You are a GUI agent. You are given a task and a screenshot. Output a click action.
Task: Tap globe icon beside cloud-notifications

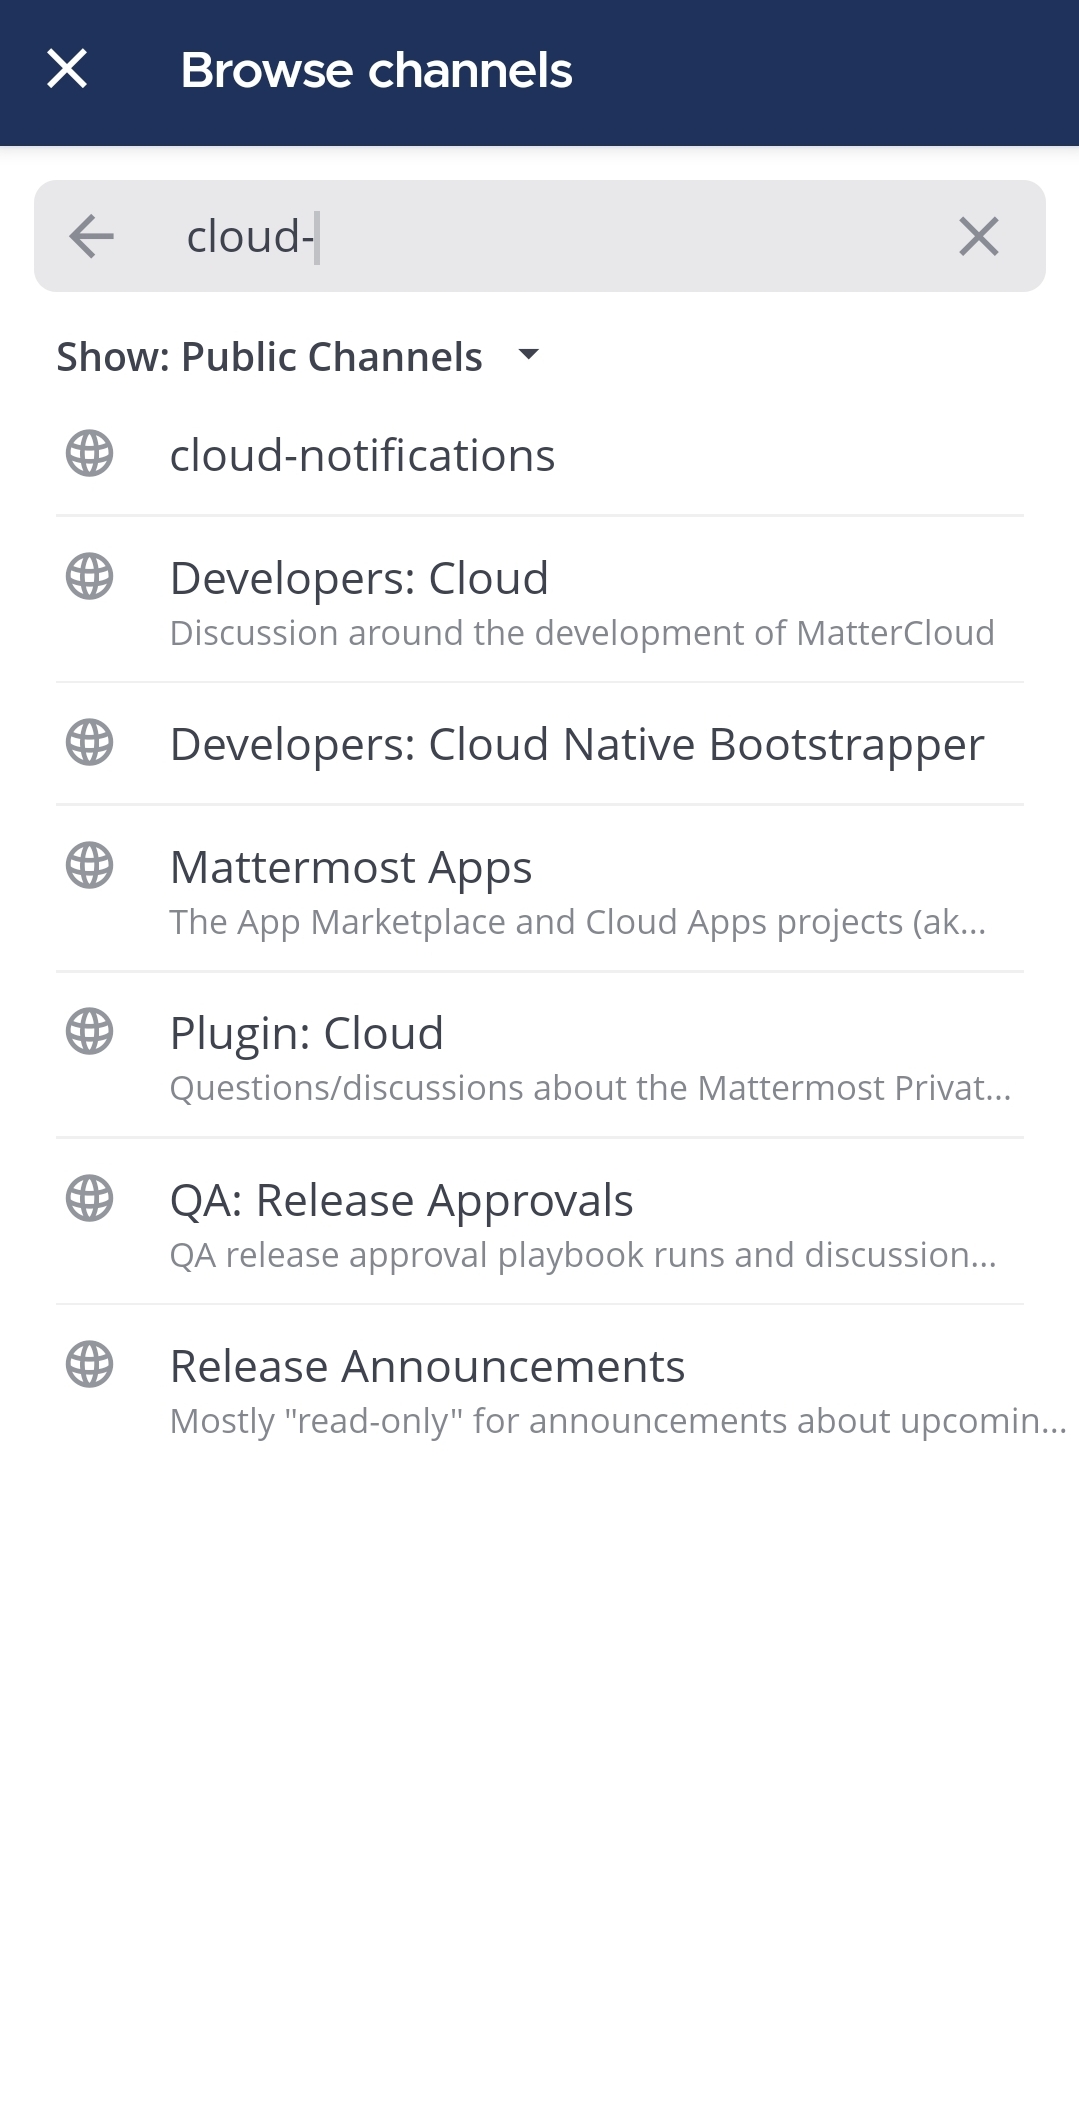pos(89,454)
